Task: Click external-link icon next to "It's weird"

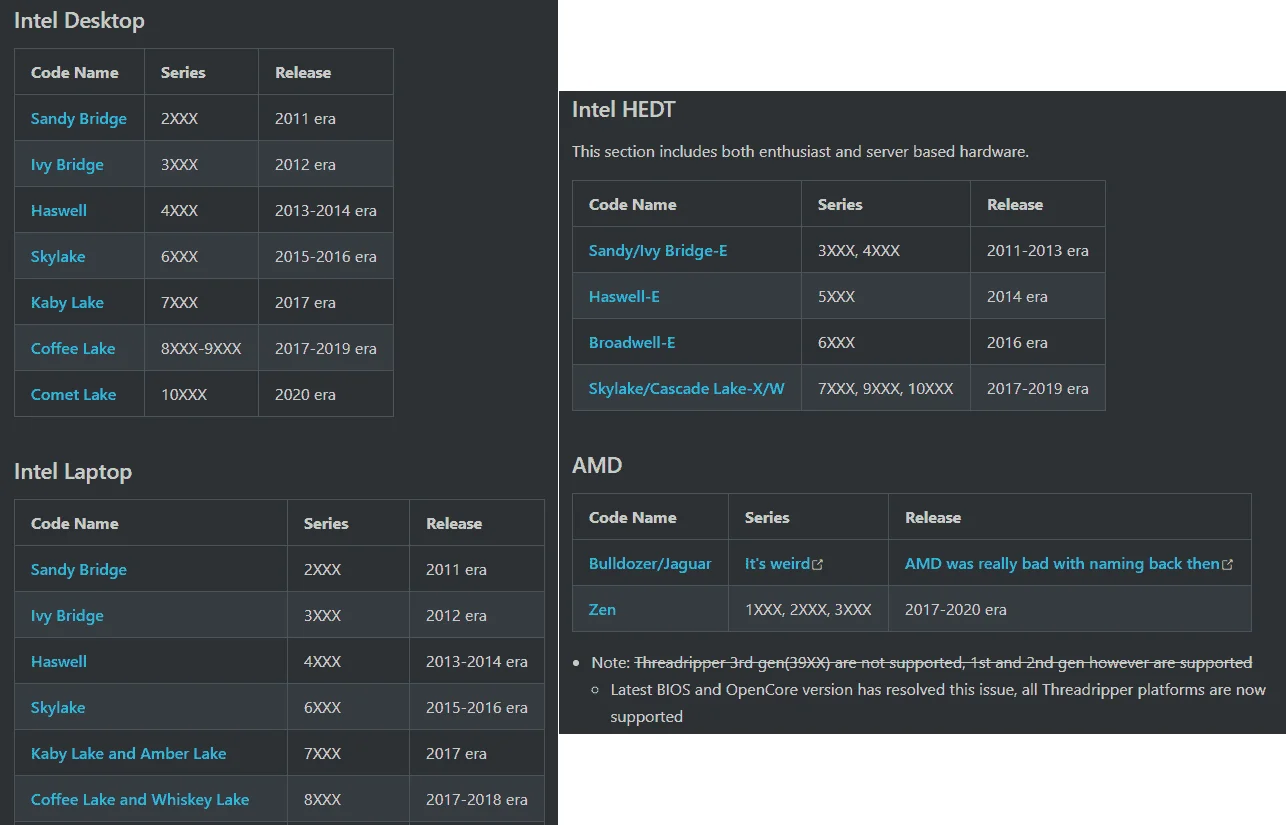Action: point(818,564)
